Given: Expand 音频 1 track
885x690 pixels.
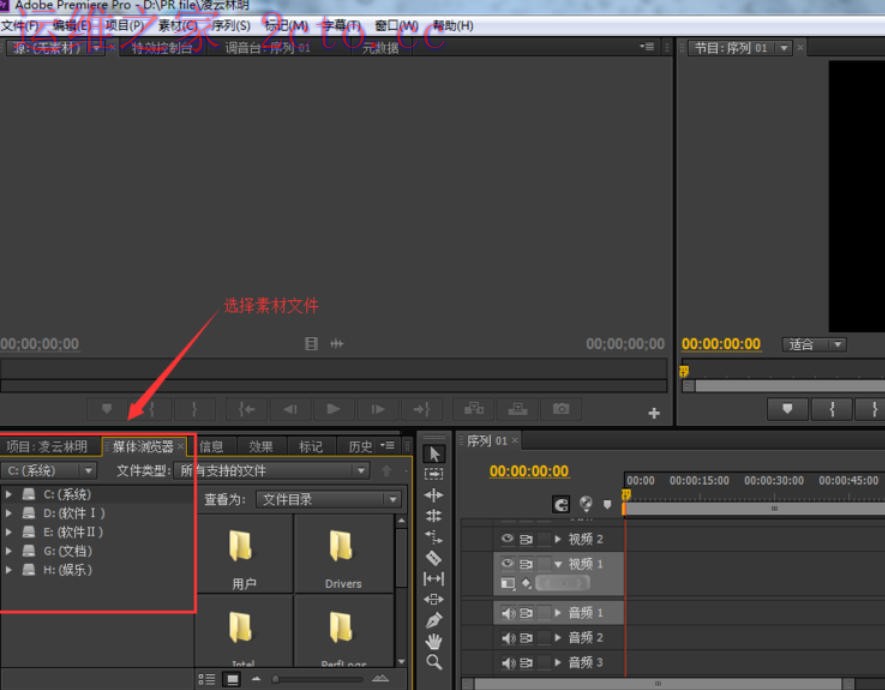Looking at the screenshot, I should [558, 613].
